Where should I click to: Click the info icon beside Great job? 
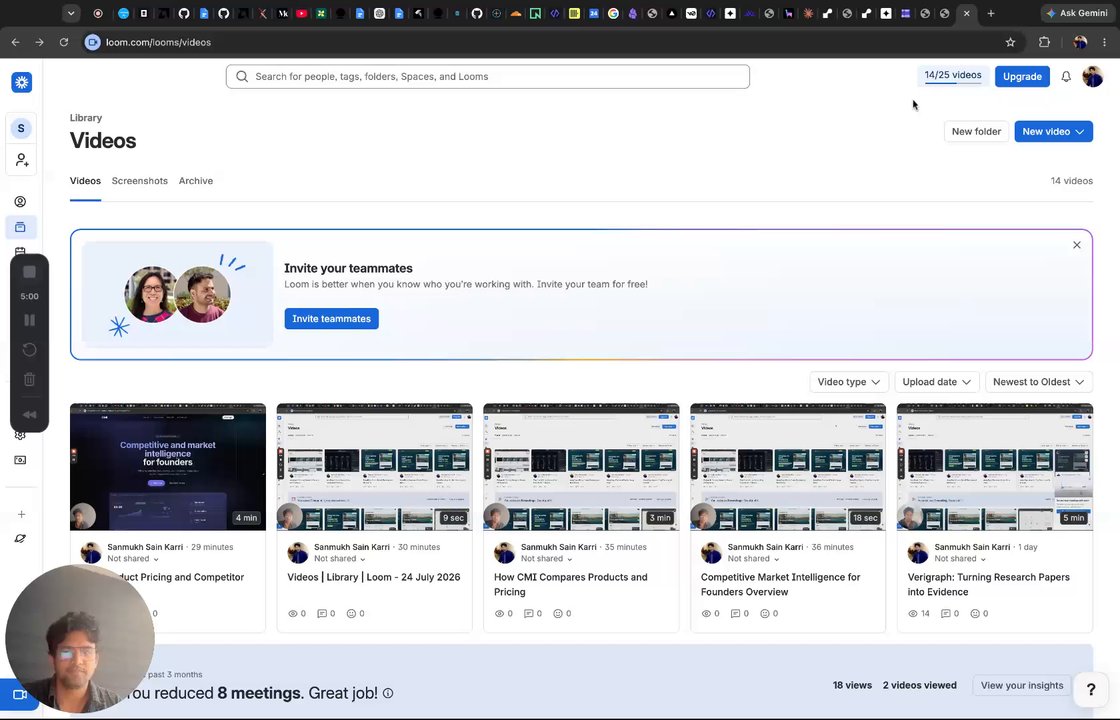388,693
